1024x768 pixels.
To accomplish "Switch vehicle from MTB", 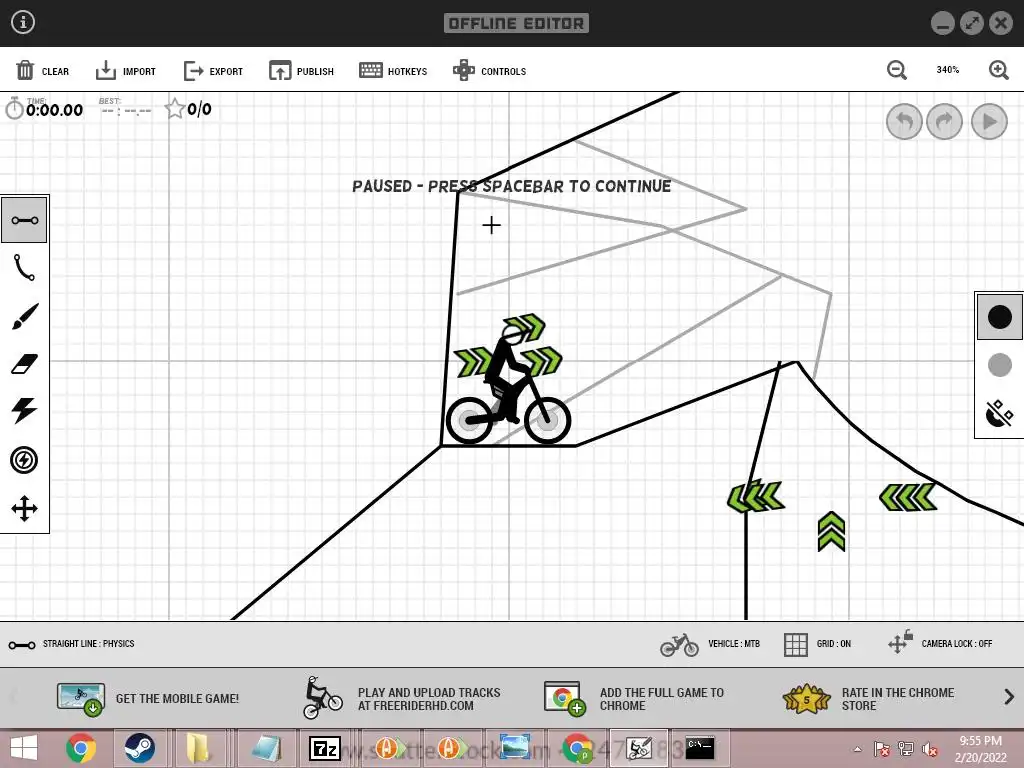I will coord(710,645).
